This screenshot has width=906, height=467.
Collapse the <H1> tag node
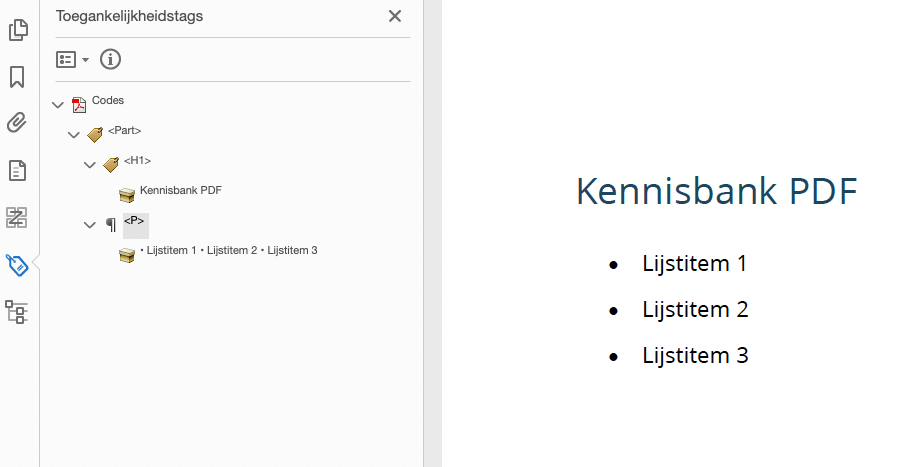(90, 165)
